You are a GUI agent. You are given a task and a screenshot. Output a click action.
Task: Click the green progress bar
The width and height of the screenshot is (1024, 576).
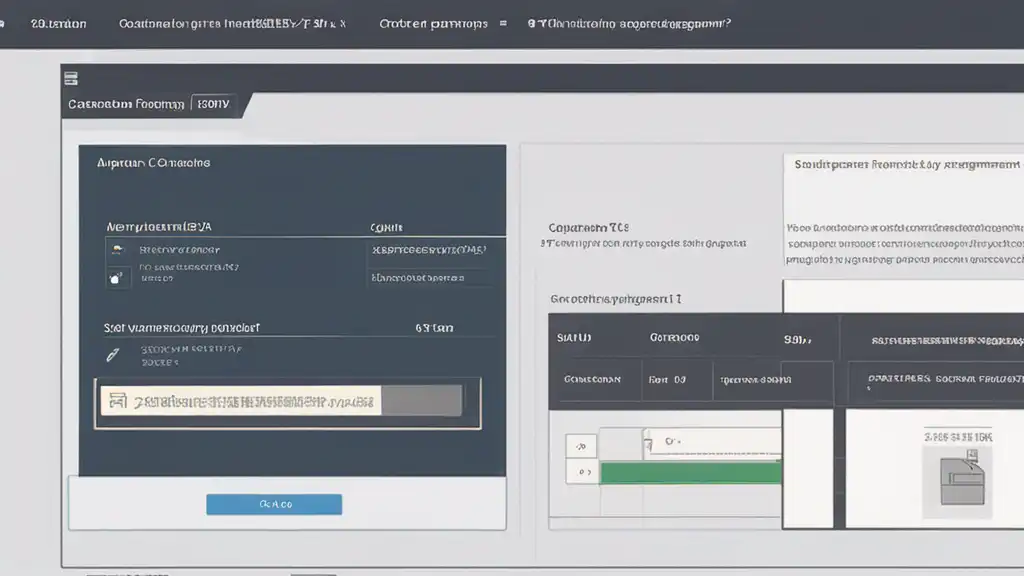[691, 473]
